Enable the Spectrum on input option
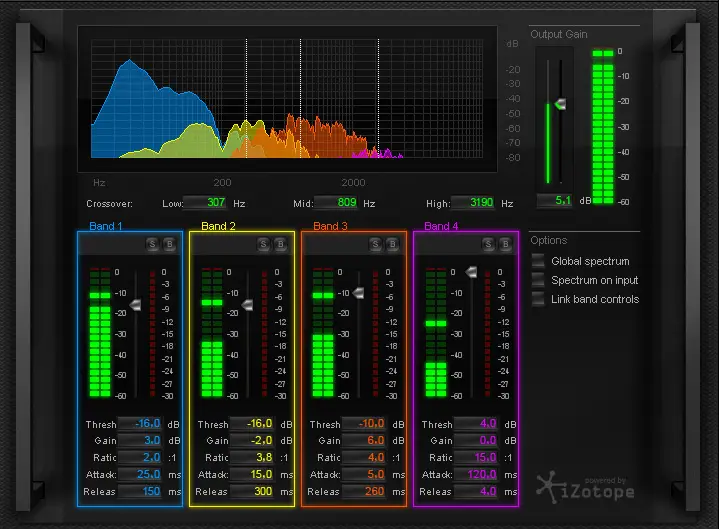Viewport: 719px width, 529px height. [538, 280]
